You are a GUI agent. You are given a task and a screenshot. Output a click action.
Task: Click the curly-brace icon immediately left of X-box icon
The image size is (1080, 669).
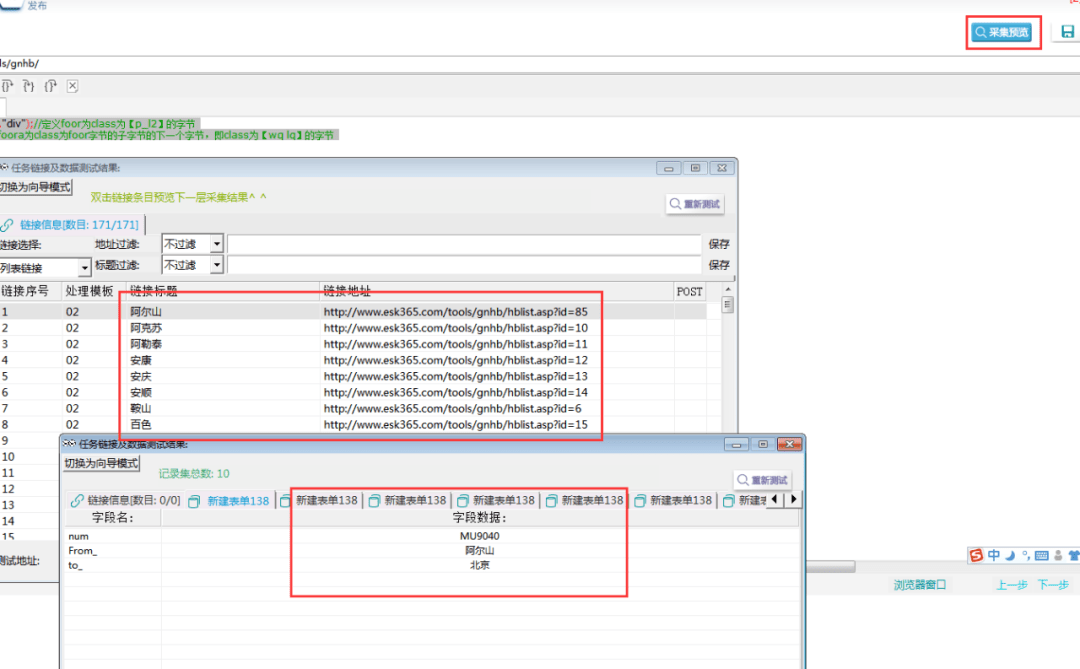click(x=50, y=86)
